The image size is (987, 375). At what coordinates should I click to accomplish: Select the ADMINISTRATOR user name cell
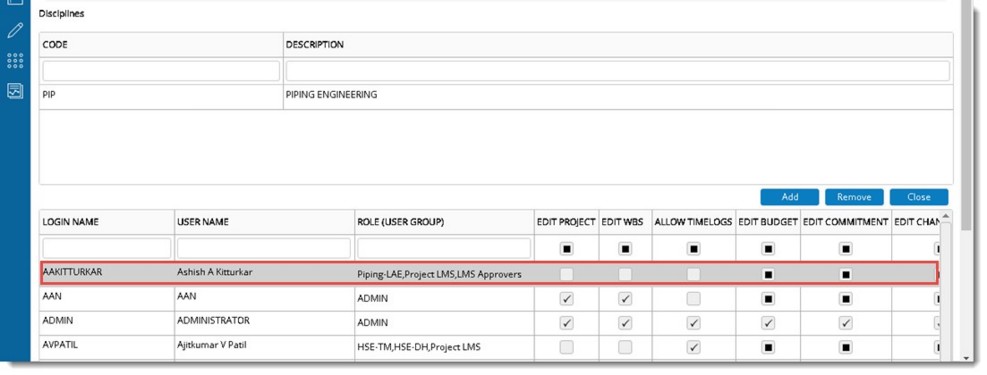tap(264, 323)
